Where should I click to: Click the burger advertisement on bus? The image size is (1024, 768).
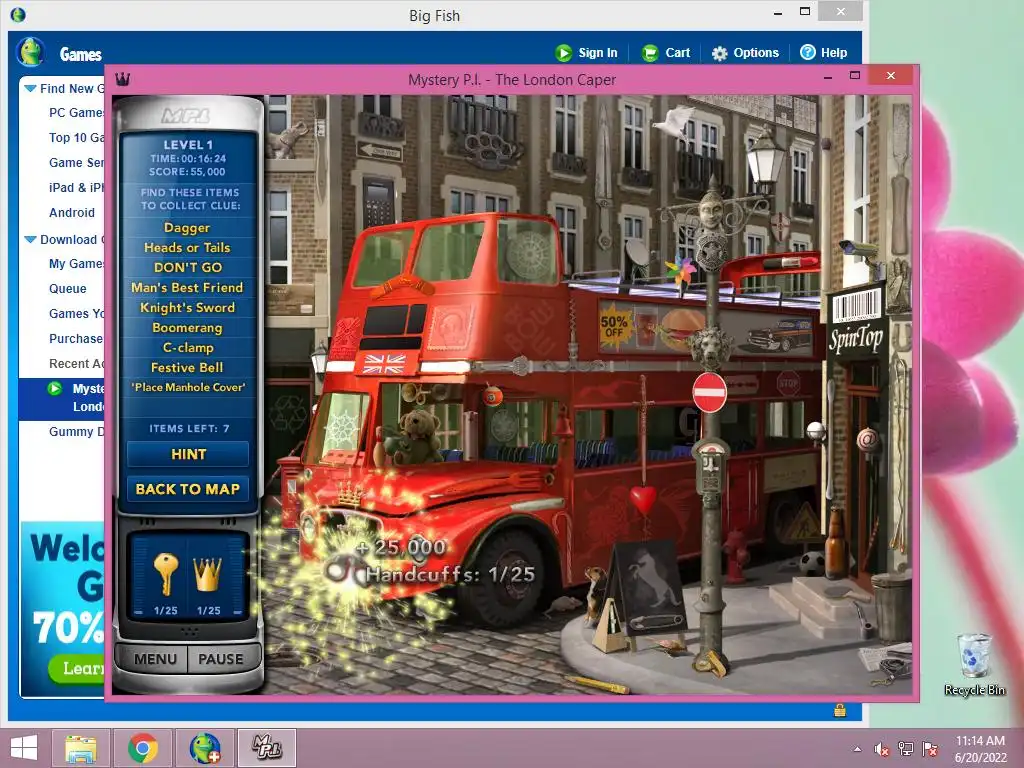pos(680,328)
